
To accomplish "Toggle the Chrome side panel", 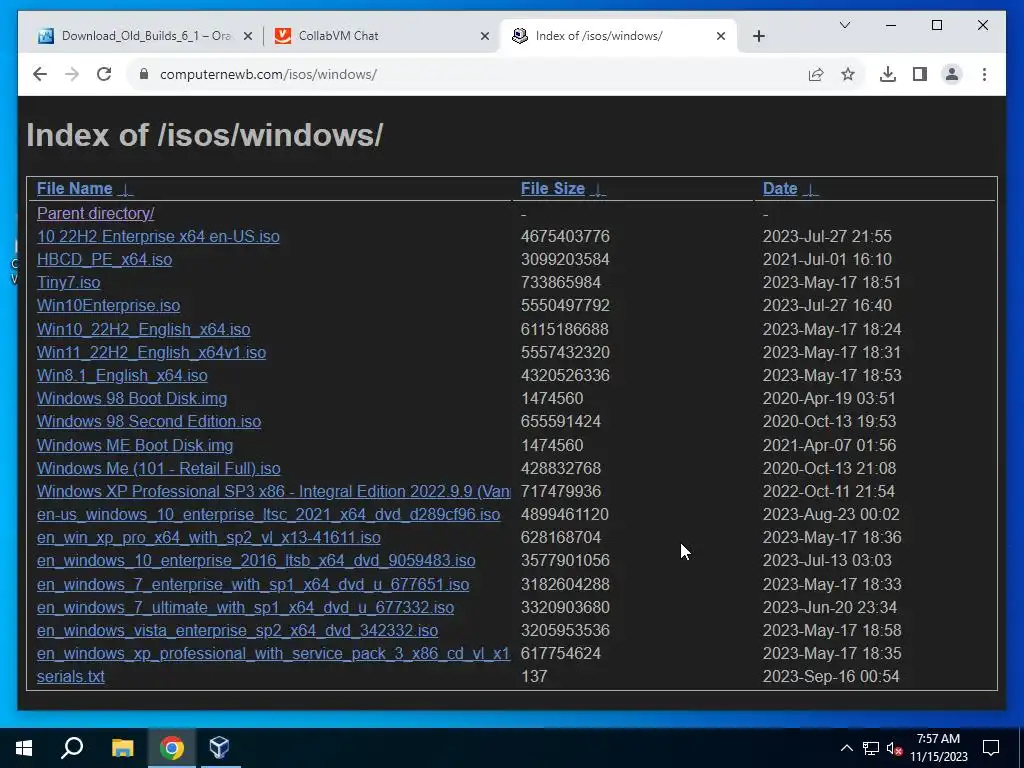I will (920, 74).
